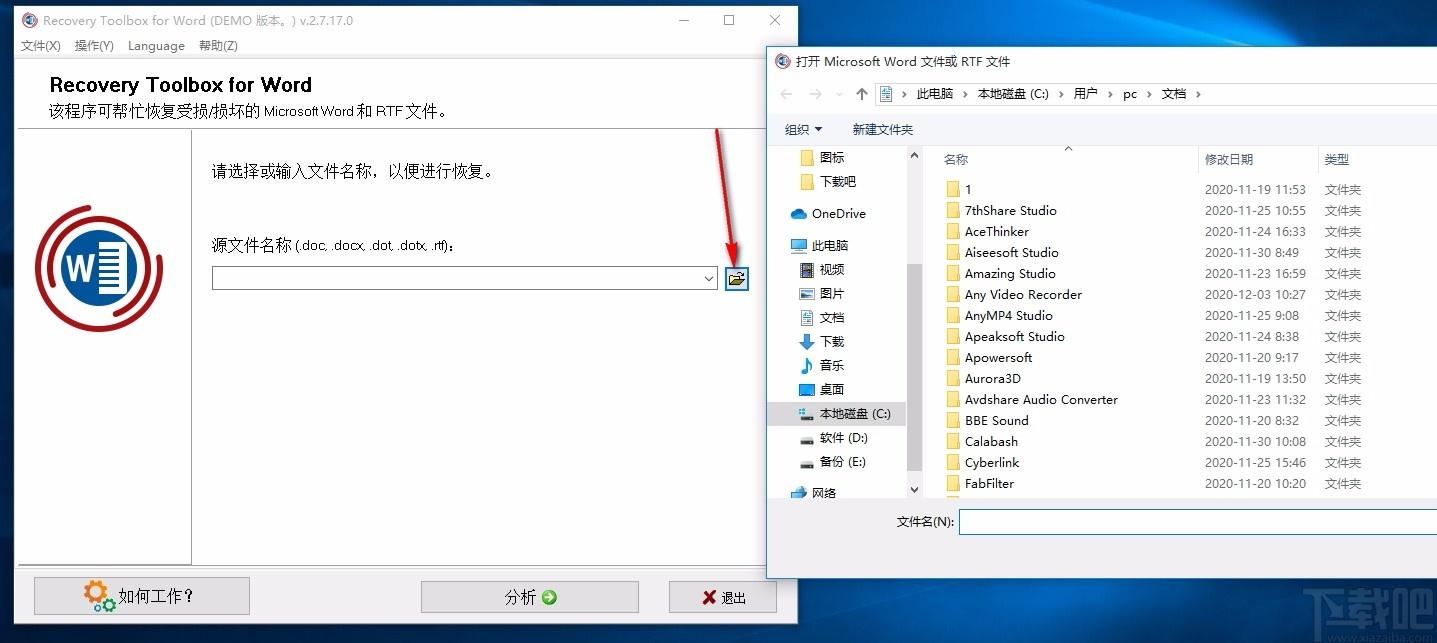Select the Amazing Studio folder
This screenshot has width=1437, height=643.
1010,274
